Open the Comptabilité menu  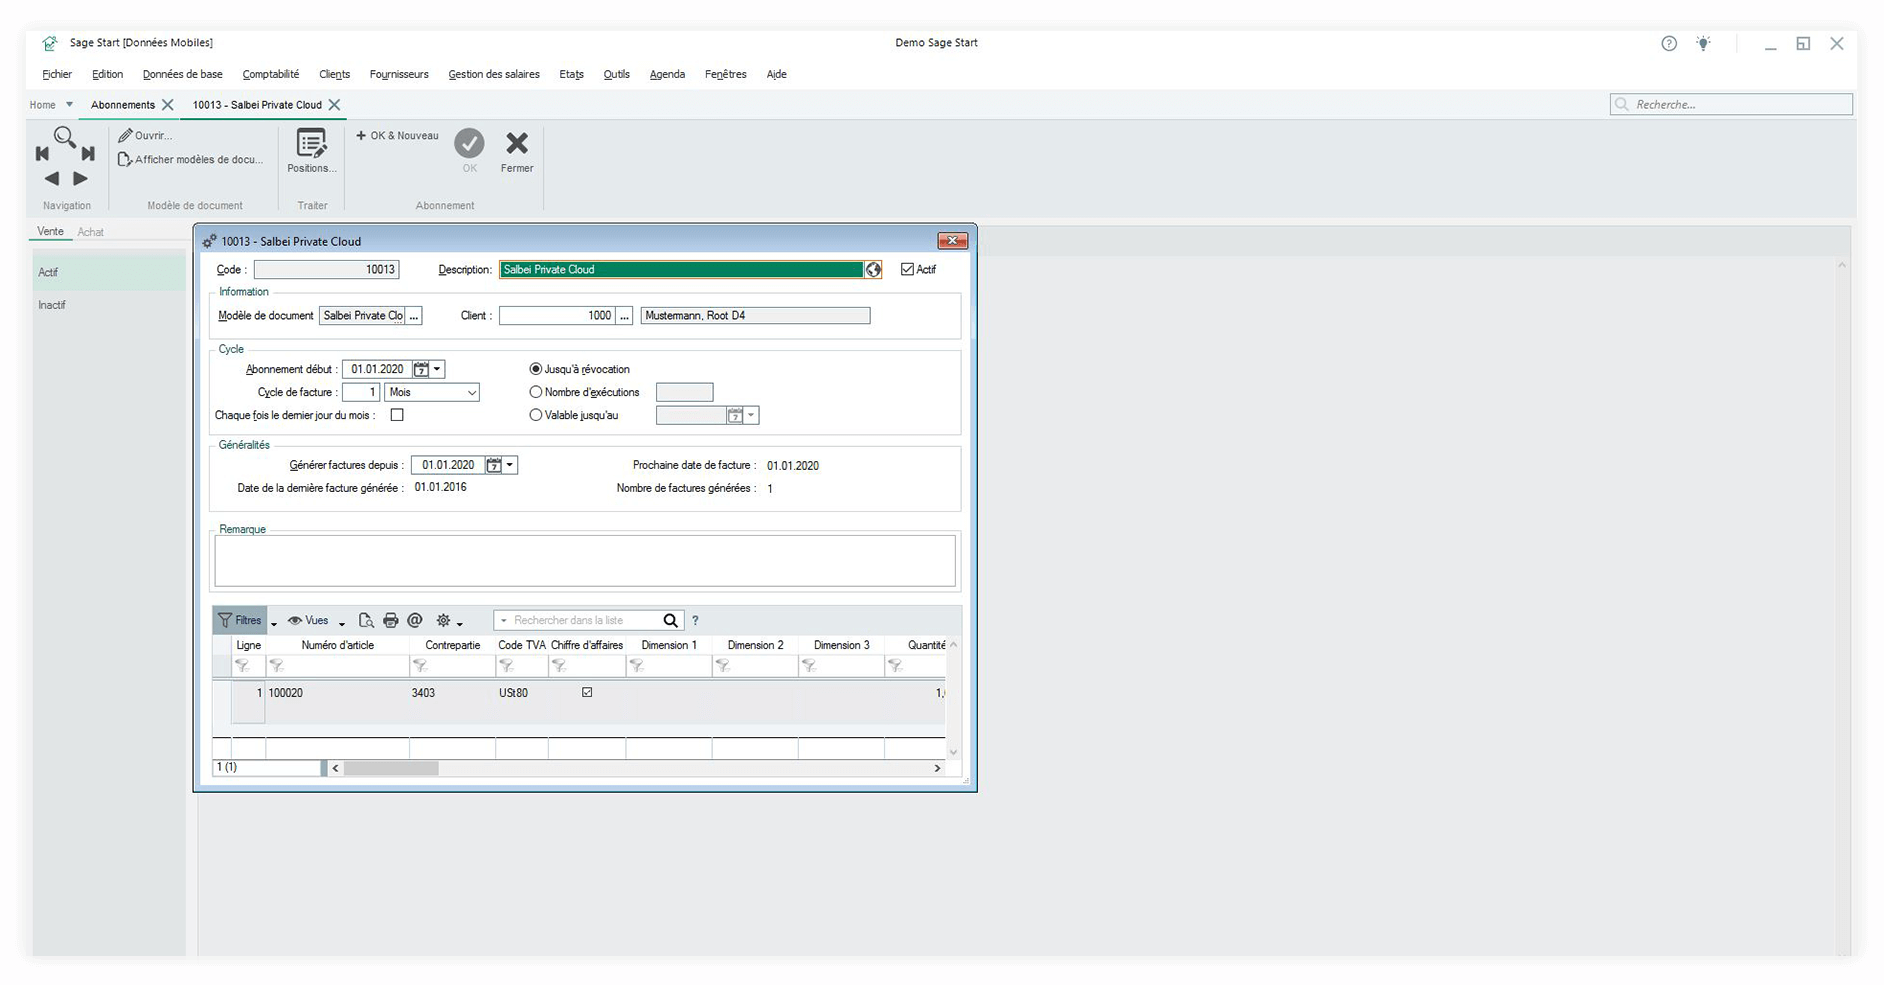(x=271, y=74)
